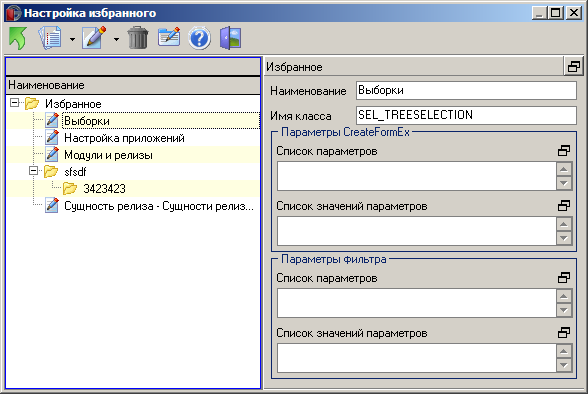588x394 pixels.
Task: Click filter Список параметров text area
Action: coord(416,303)
